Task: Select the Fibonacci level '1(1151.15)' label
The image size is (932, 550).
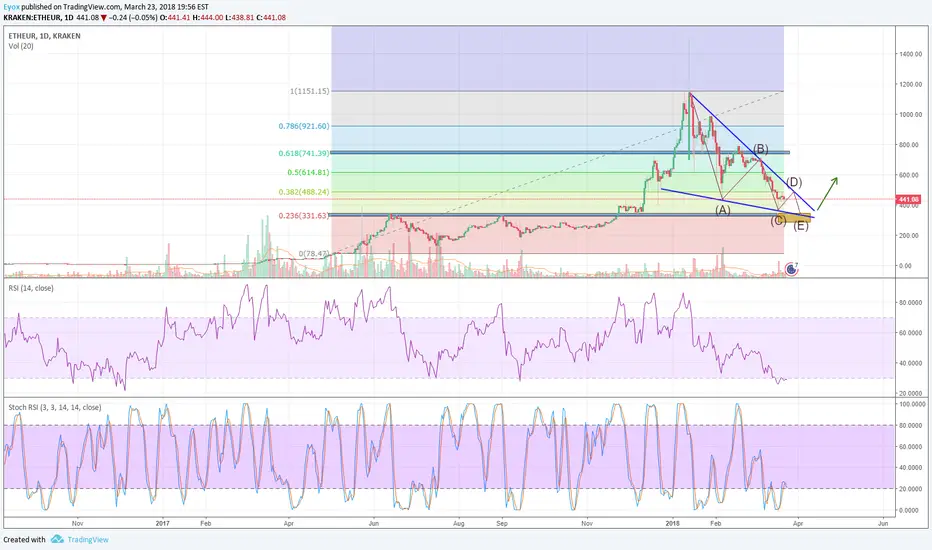Action: 309,92
